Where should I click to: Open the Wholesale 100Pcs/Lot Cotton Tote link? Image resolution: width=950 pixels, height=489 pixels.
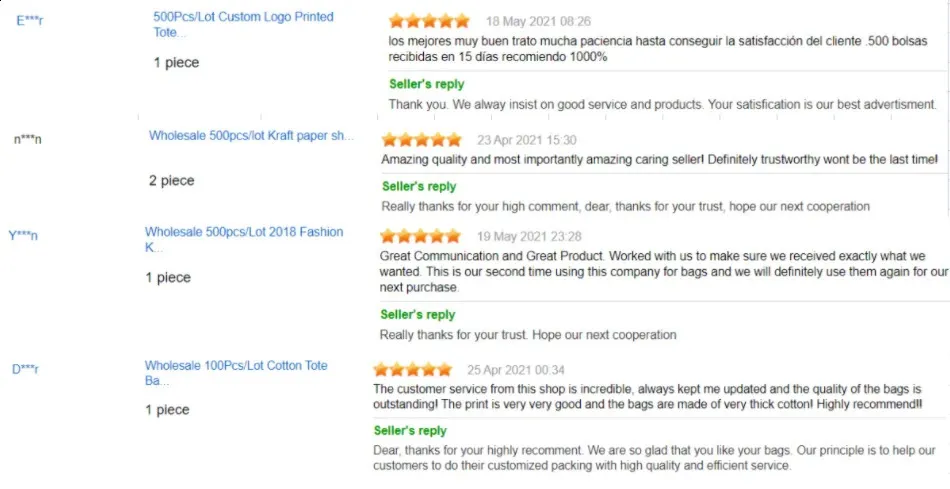point(236,373)
